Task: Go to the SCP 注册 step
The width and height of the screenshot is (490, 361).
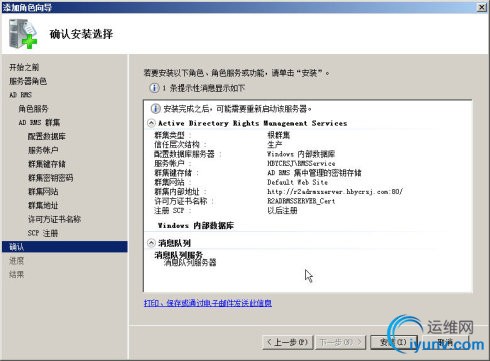Action: 43,233
